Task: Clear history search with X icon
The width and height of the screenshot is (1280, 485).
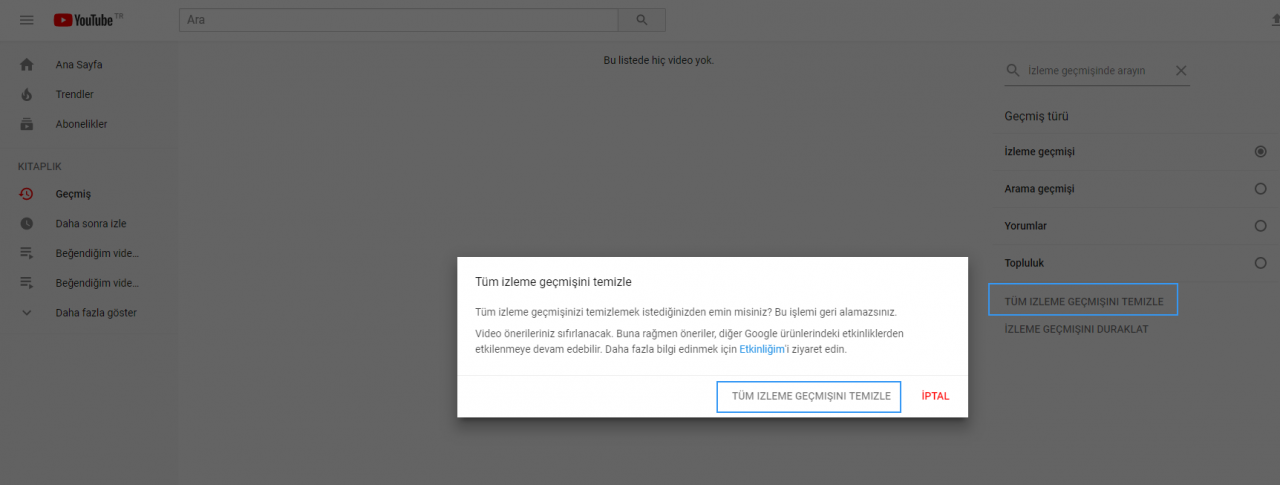Action: pyautogui.click(x=1181, y=71)
